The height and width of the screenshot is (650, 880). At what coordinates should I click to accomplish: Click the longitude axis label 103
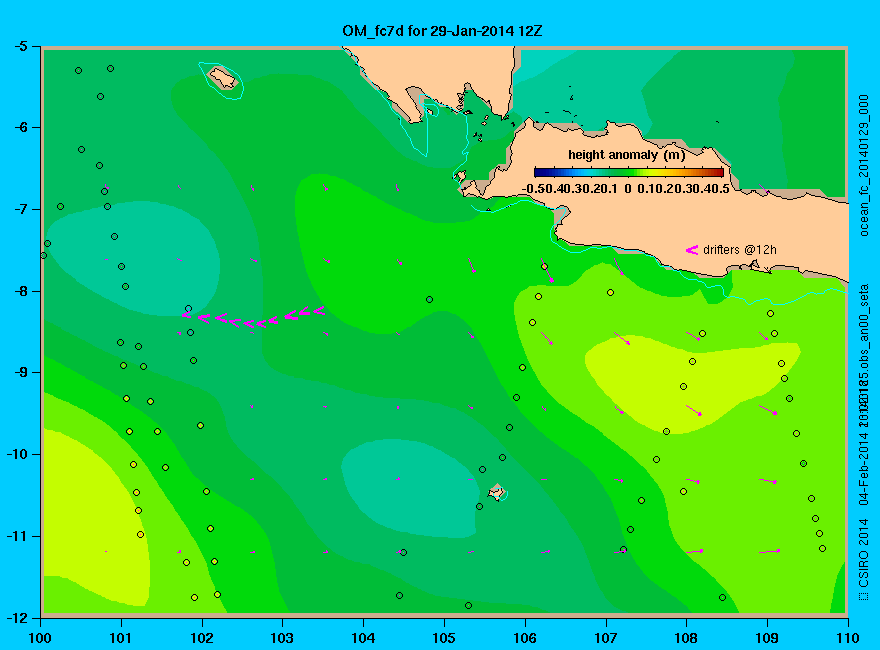282,638
